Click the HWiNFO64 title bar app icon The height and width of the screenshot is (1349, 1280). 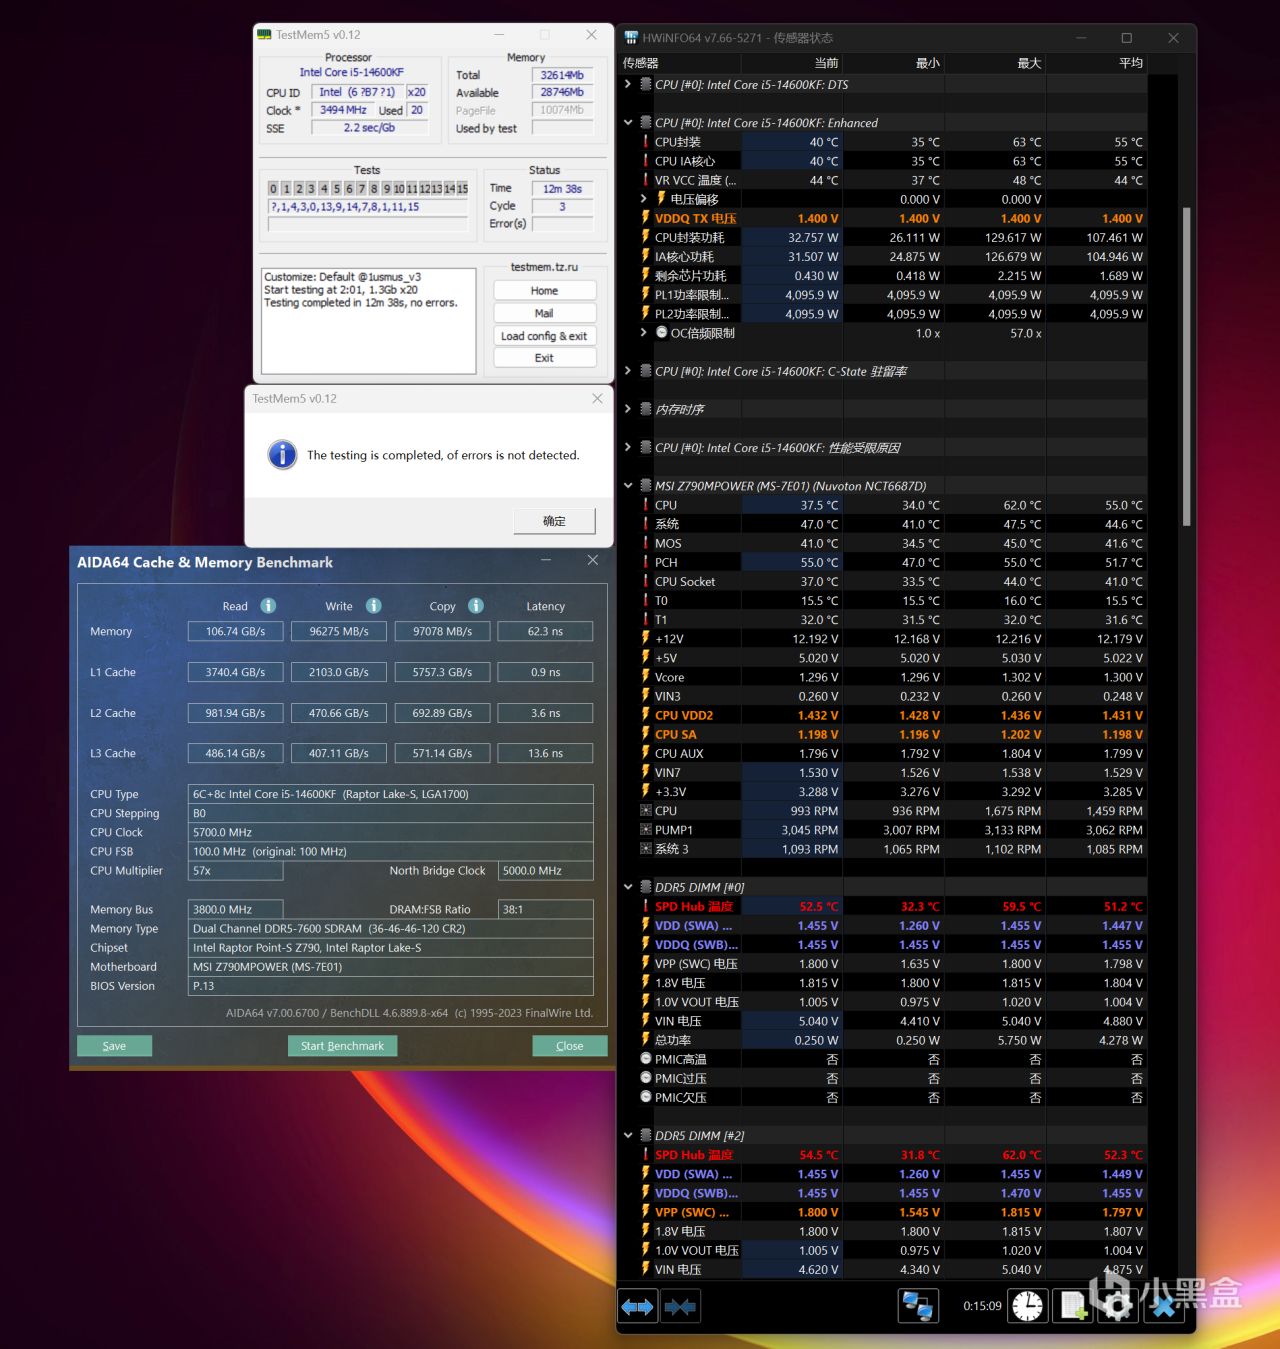point(631,38)
